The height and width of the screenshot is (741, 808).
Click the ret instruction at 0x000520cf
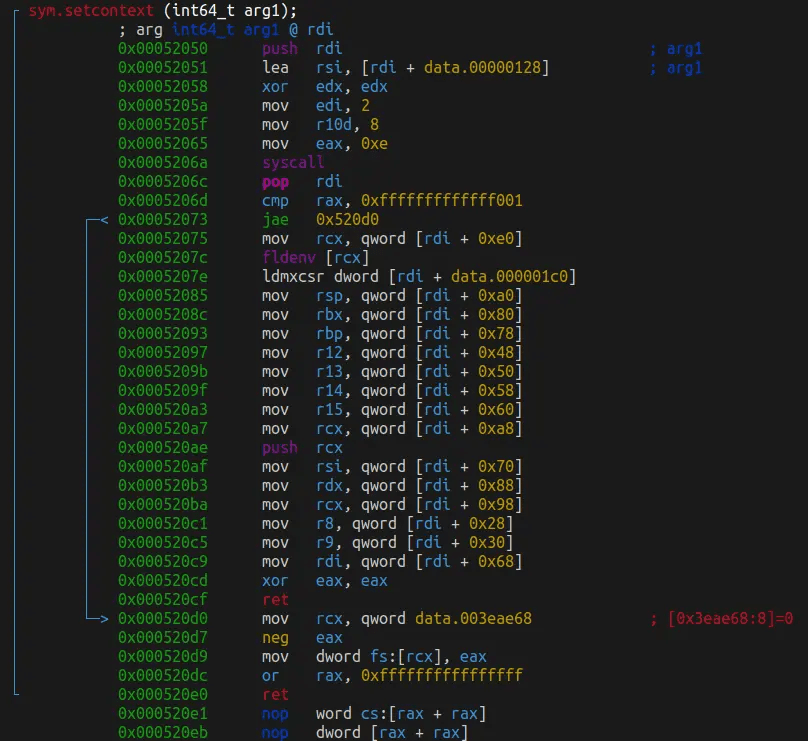(x=275, y=600)
